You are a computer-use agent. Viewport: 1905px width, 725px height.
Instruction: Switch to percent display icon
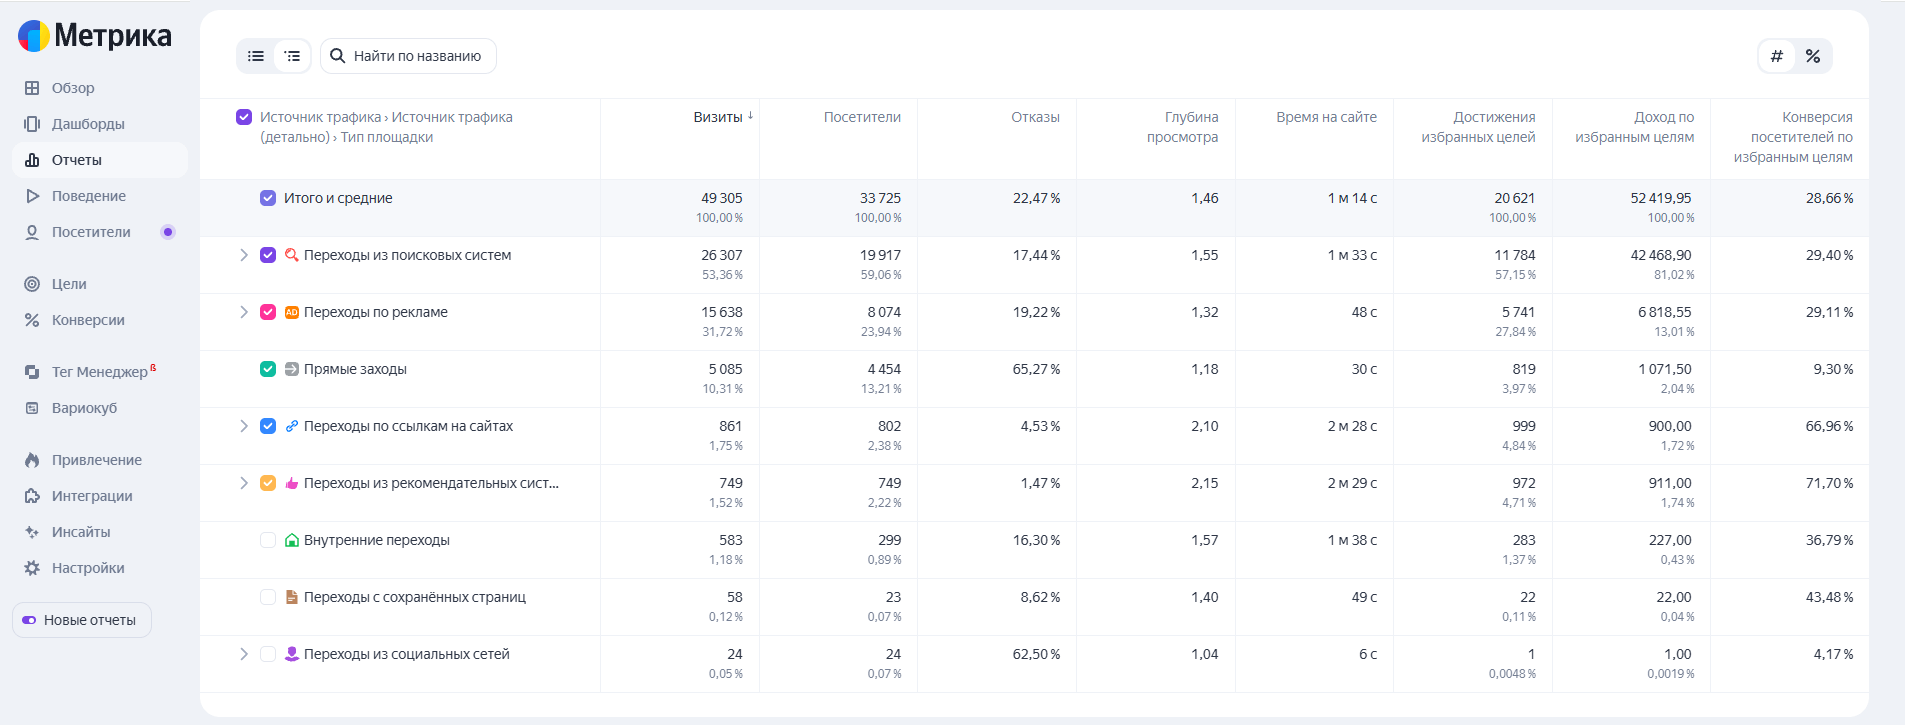tap(1813, 56)
